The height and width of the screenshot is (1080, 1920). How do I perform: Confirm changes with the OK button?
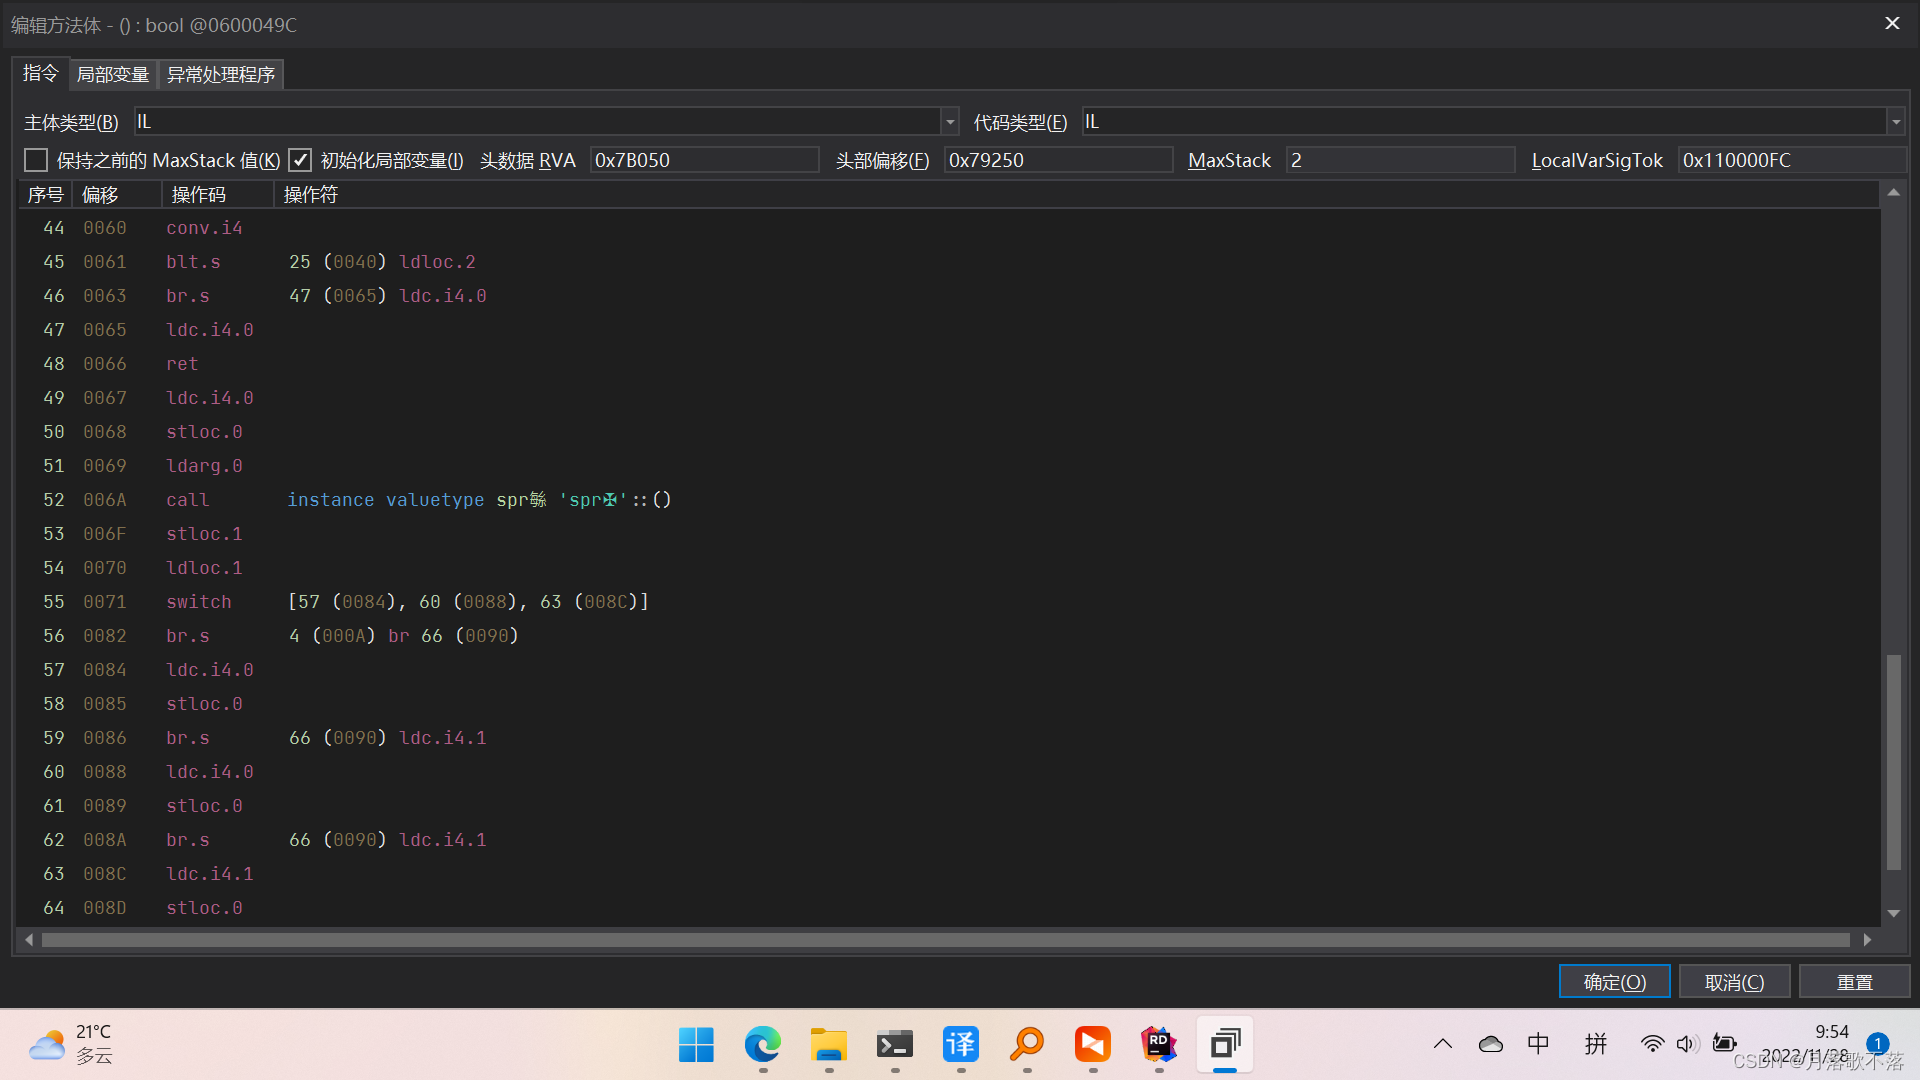coord(1614,982)
